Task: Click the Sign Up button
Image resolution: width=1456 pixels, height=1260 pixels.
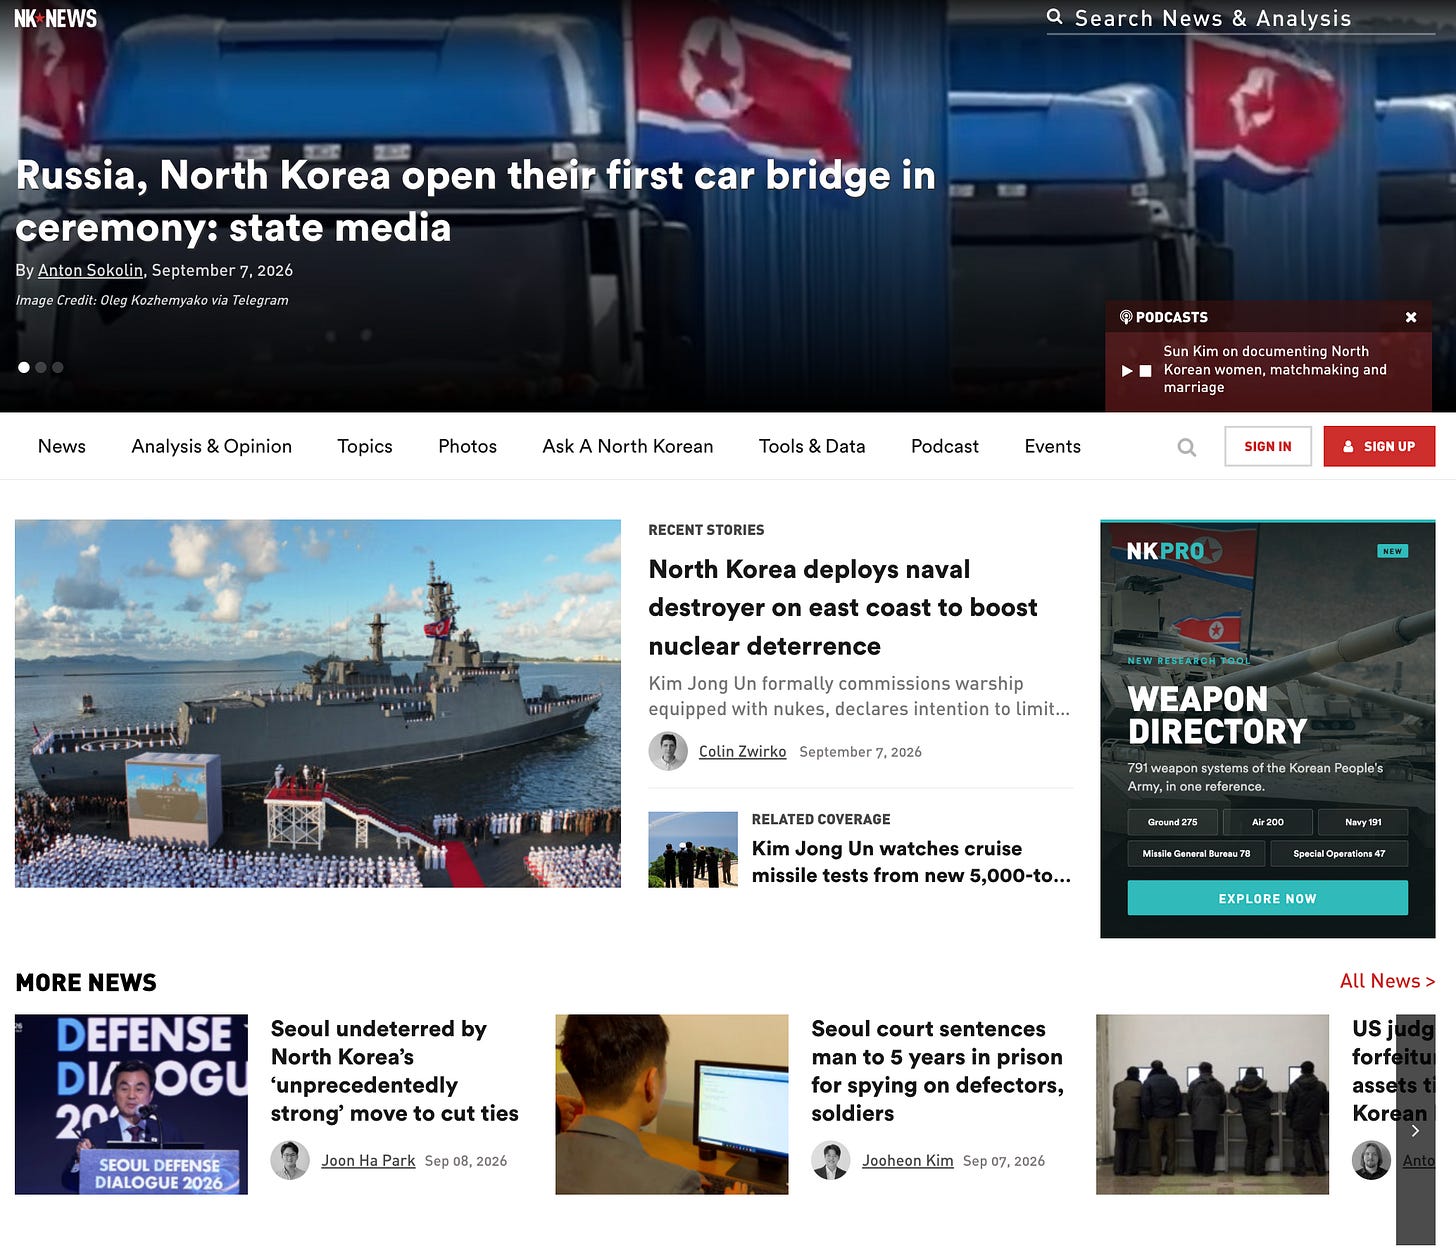Action: (1379, 446)
